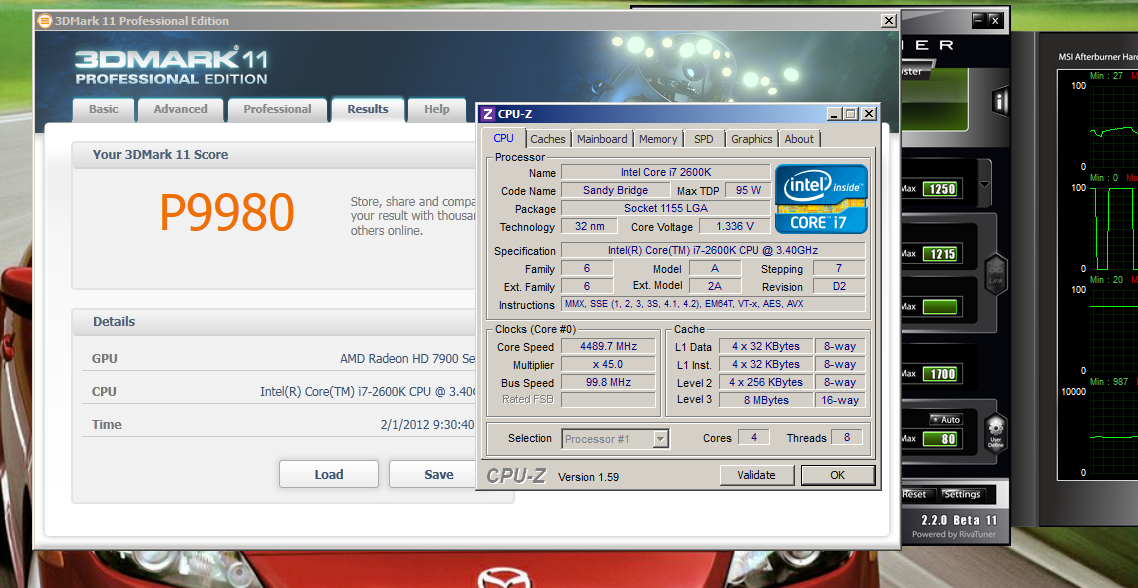The width and height of the screenshot is (1138, 588).
Task: Open the Advanced tab in 3DMark
Action: point(180,109)
